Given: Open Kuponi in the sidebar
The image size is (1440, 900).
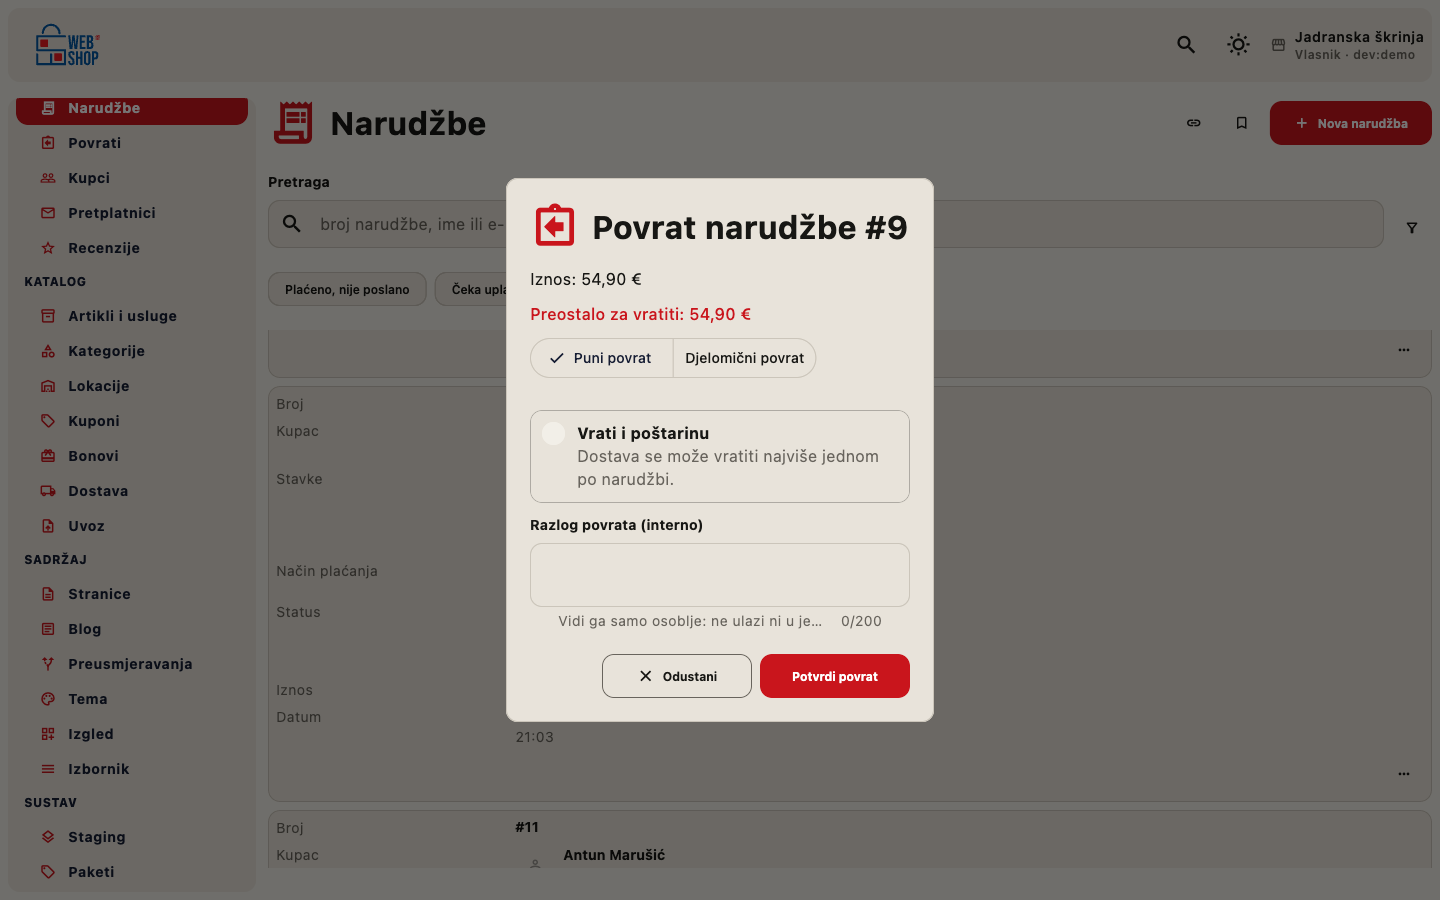Looking at the screenshot, I should 132,421.
